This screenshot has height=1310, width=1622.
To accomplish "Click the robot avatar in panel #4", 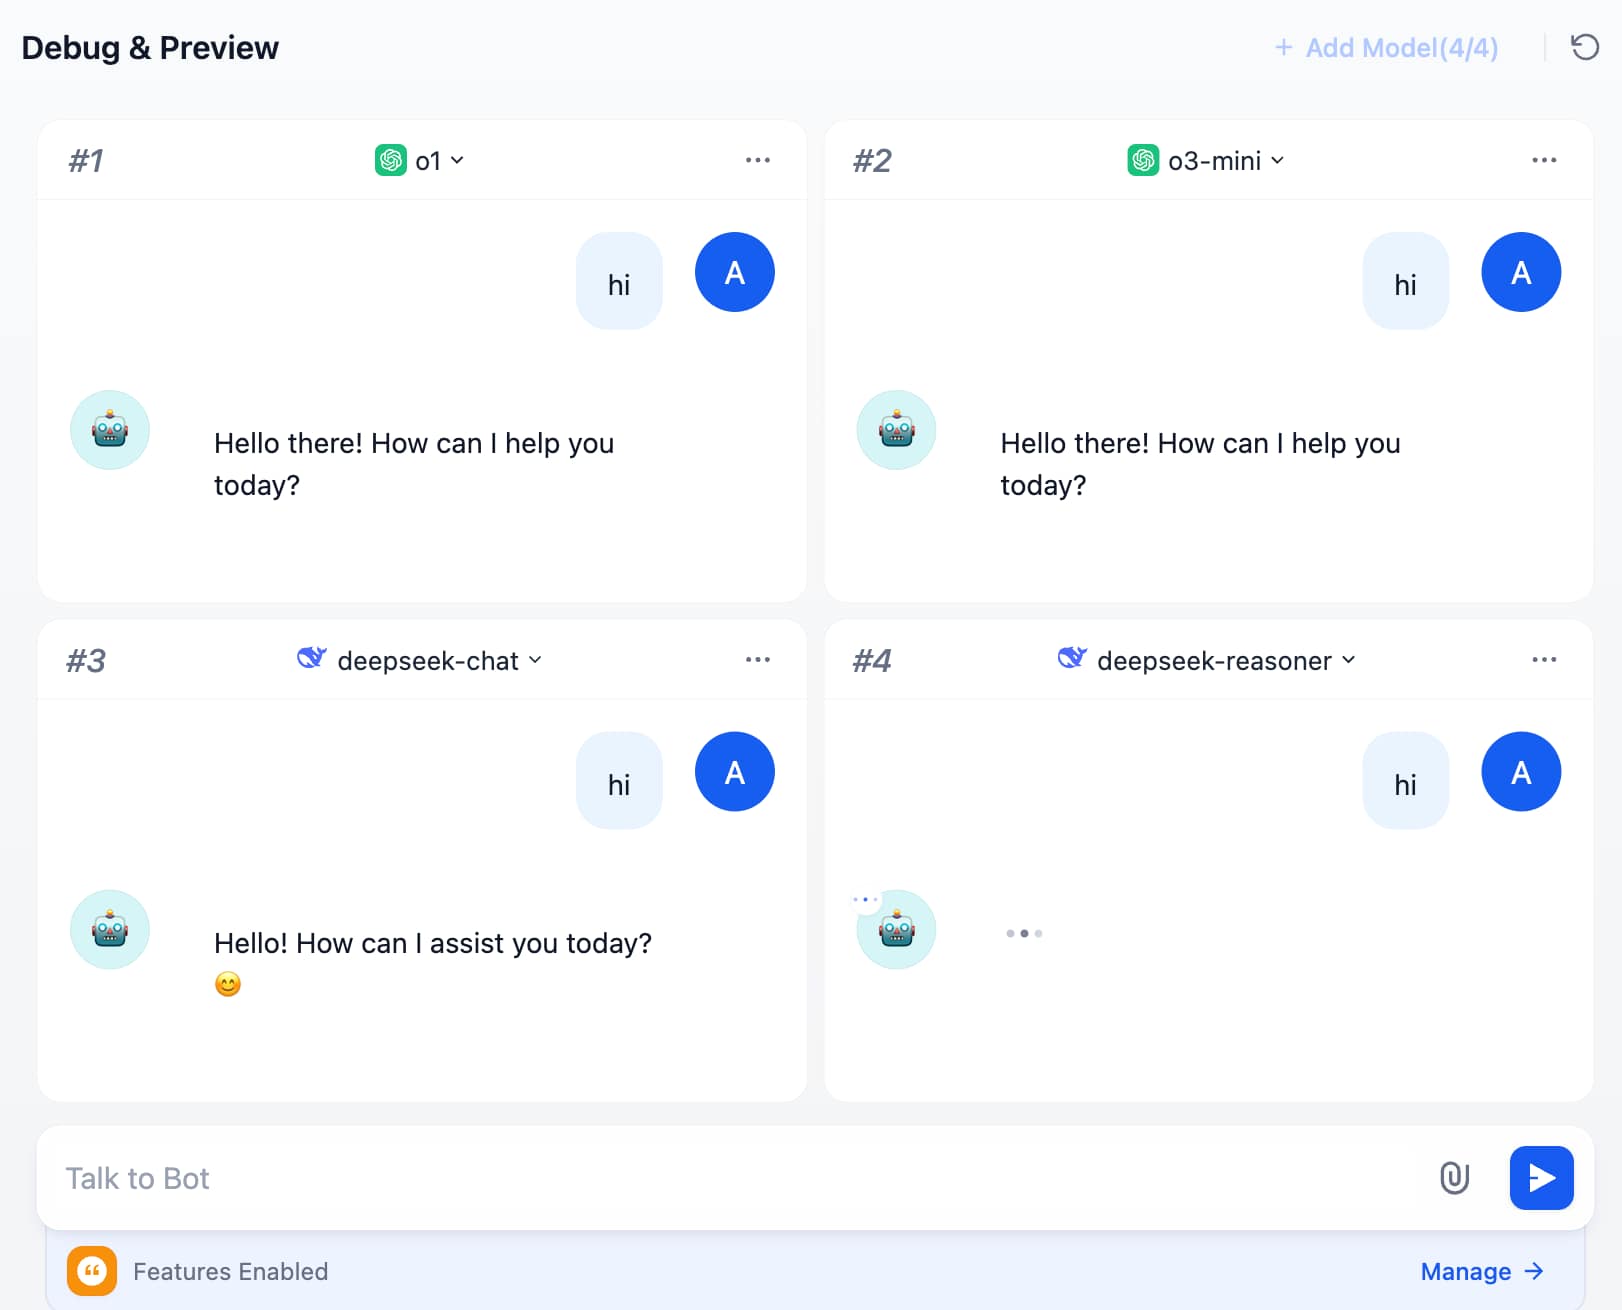I will tap(897, 930).
